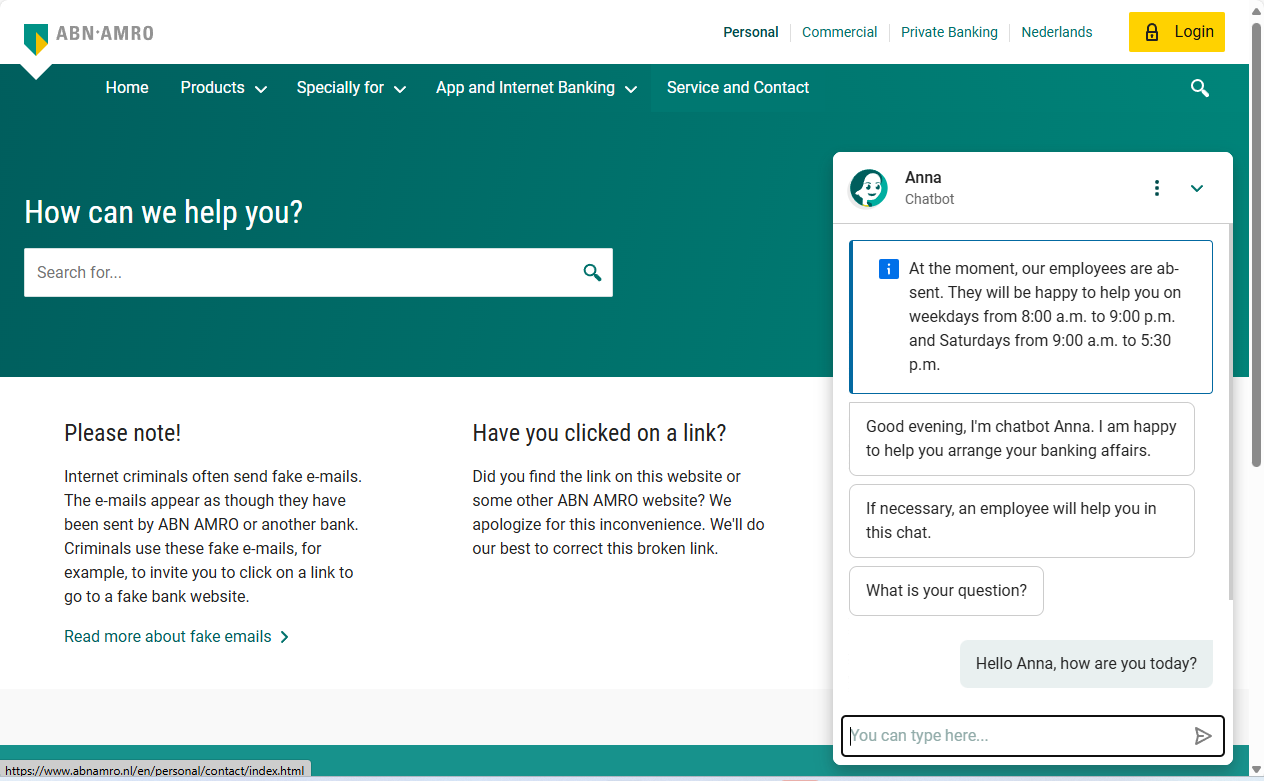Send chat message with arrow icon

point(1203,736)
